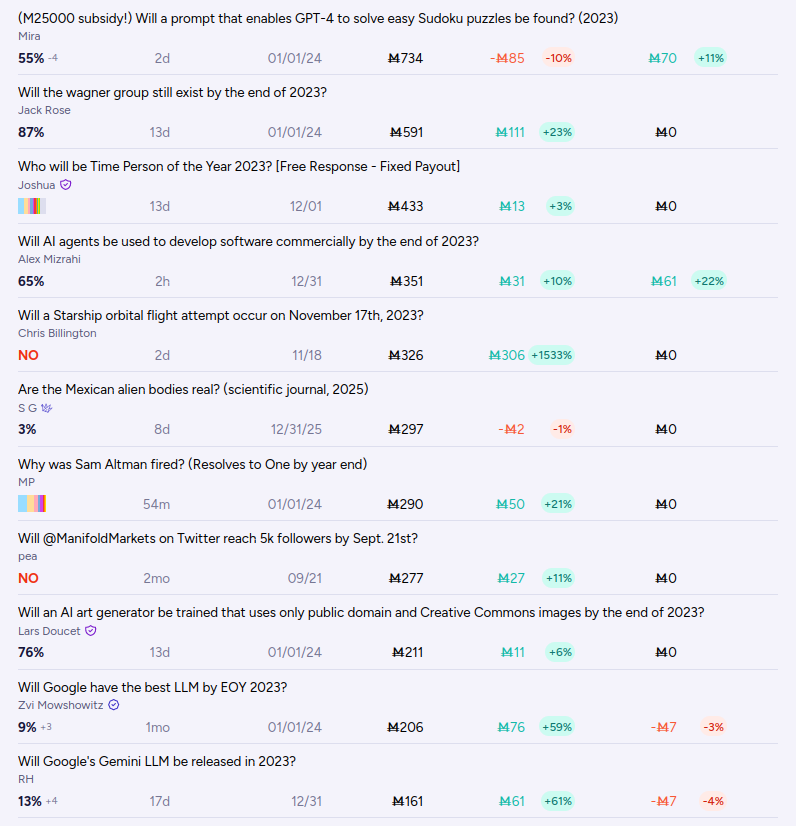796x826 pixels.
Task: Click the red NO resolution for ManifoldMarkets Twitter market
Action: pyautogui.click(x=28, y=578)
